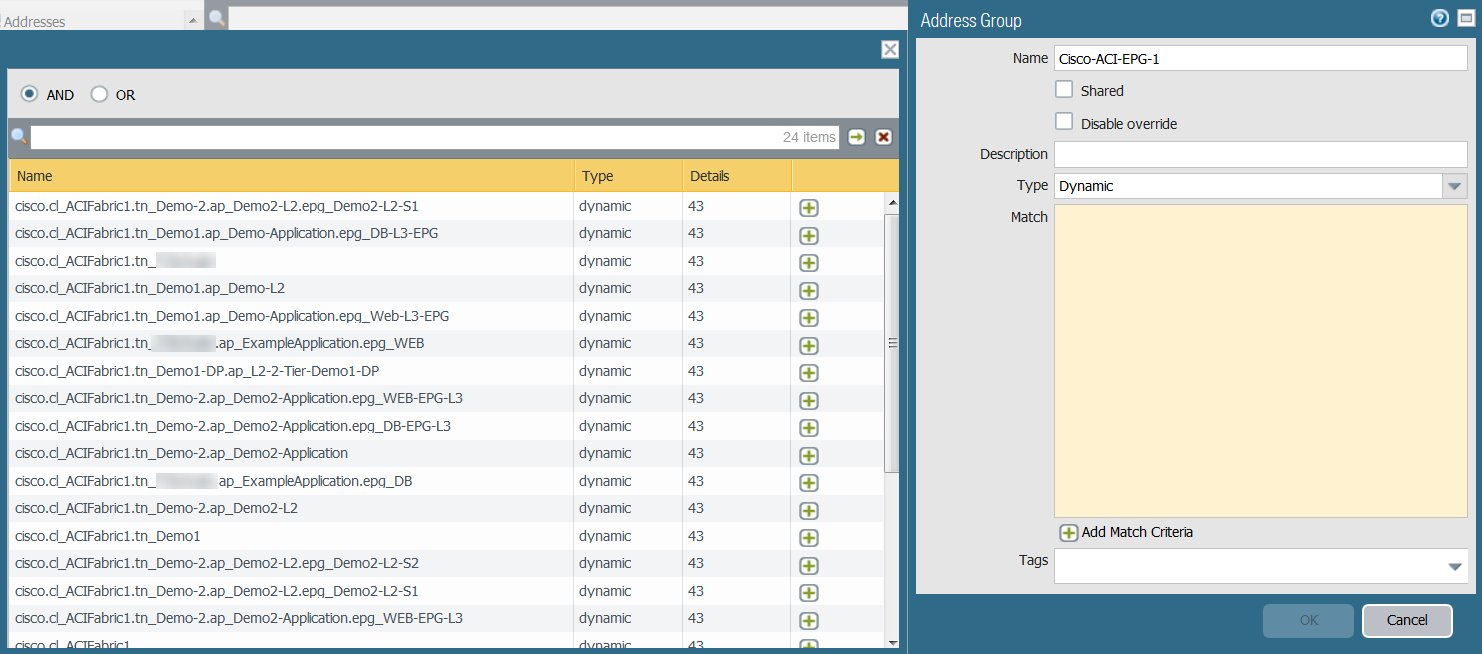This screenshot has width=1482, height=654.
Task: Check the Disable override box
Action: pos(1064,123)
